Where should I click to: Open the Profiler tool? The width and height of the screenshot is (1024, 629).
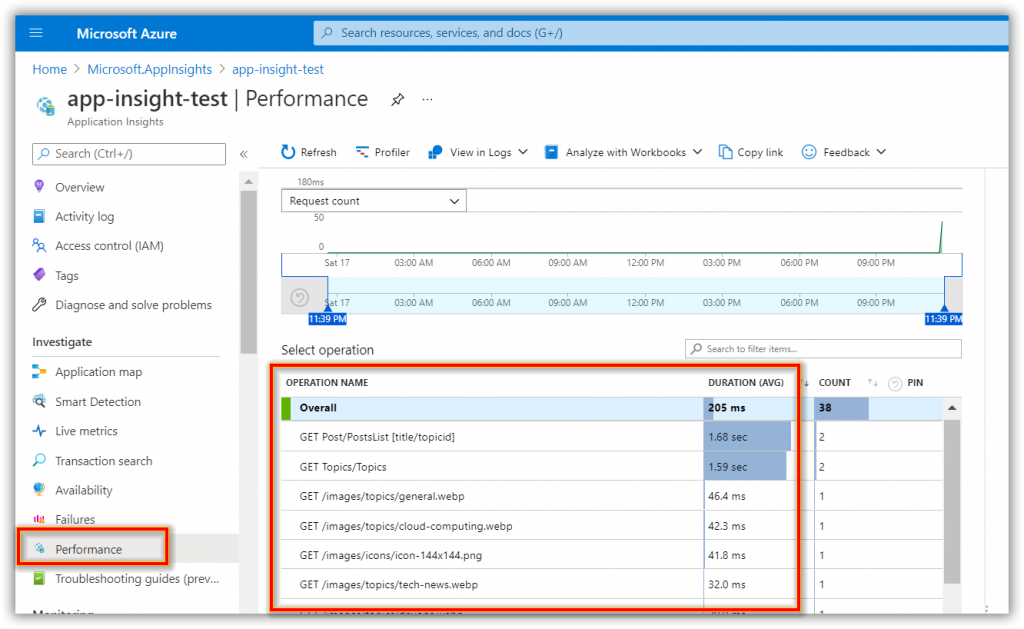(383, 152)
